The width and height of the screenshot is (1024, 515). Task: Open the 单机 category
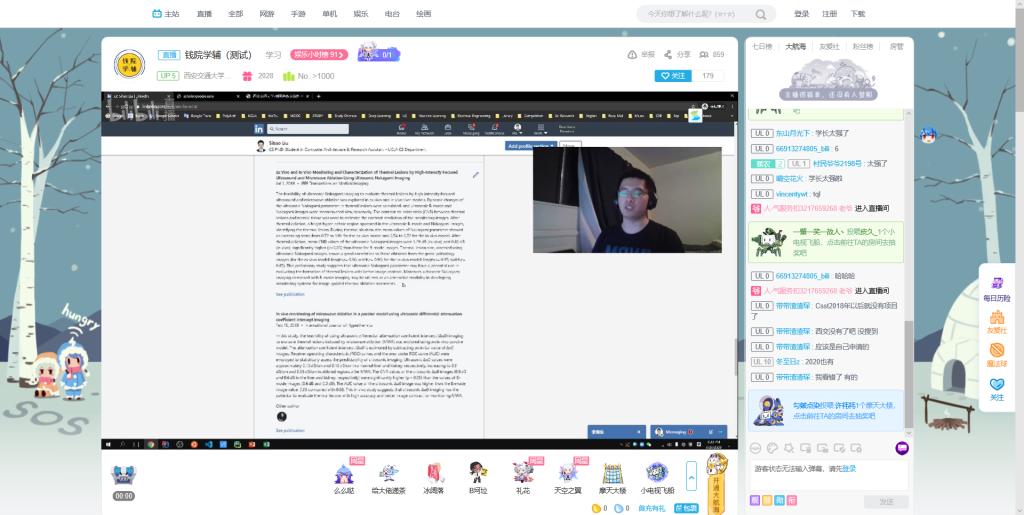click(330, 14)
